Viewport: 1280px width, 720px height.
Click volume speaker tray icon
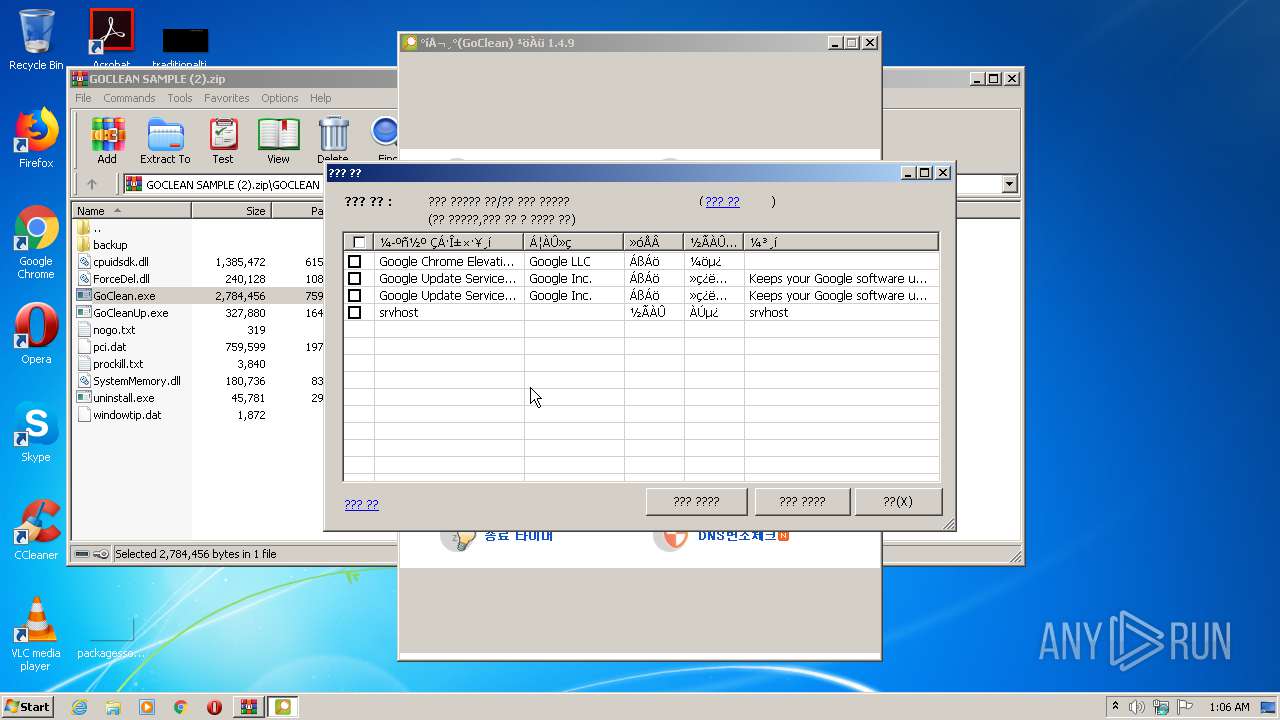(1137, 707)
